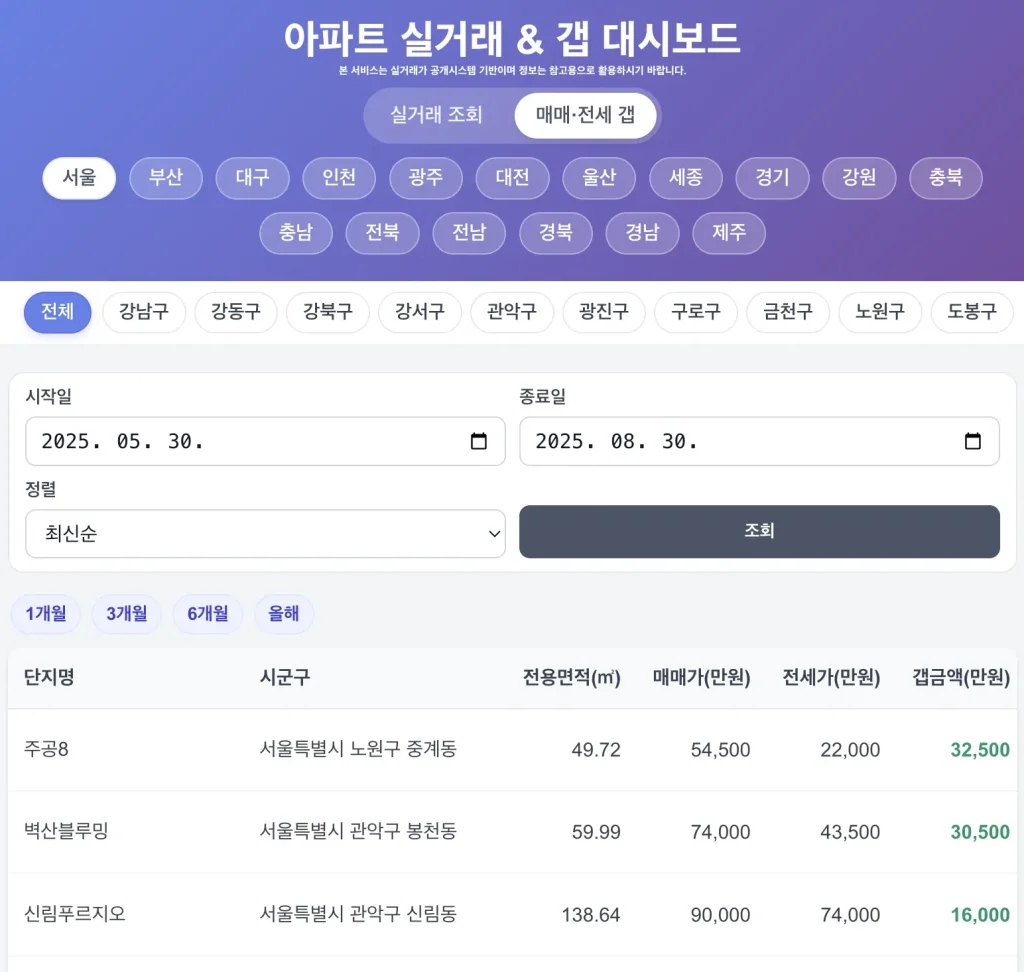The image size is (1024, 972).
Task: Filter by 강북구 district
Action: pyautogui.click(x=328, y=312)
